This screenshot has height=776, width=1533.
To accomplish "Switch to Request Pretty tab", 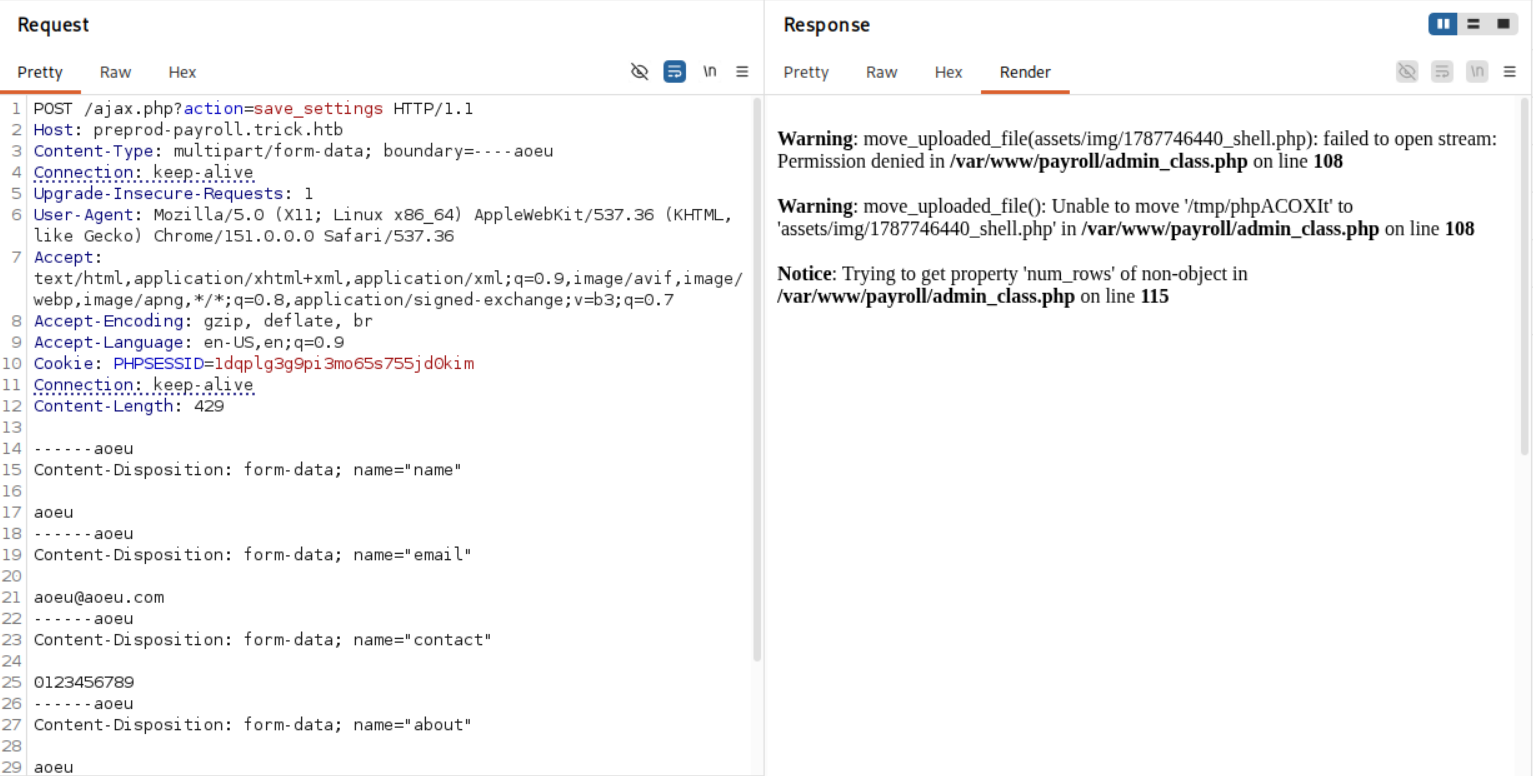I will pos(40,72).
